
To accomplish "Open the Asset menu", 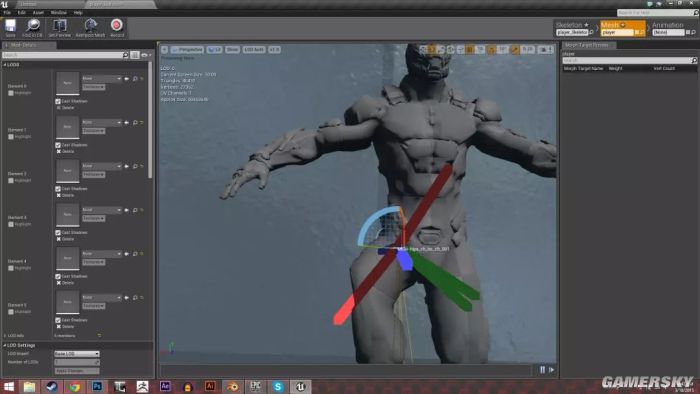I will coord(38,12).
